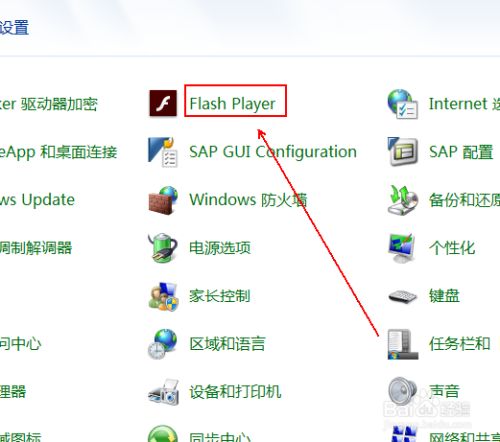The width and height of the screenshot is (500, 442).
Task: Open the 同步中心 green sync icon
Action: (163, 433)
